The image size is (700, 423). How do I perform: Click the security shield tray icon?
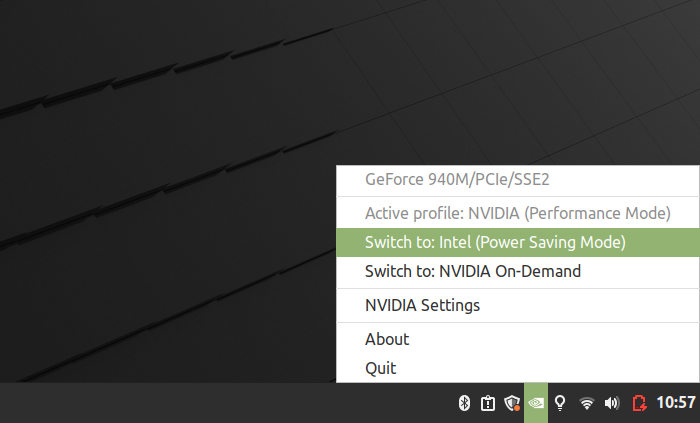[512, 403]
